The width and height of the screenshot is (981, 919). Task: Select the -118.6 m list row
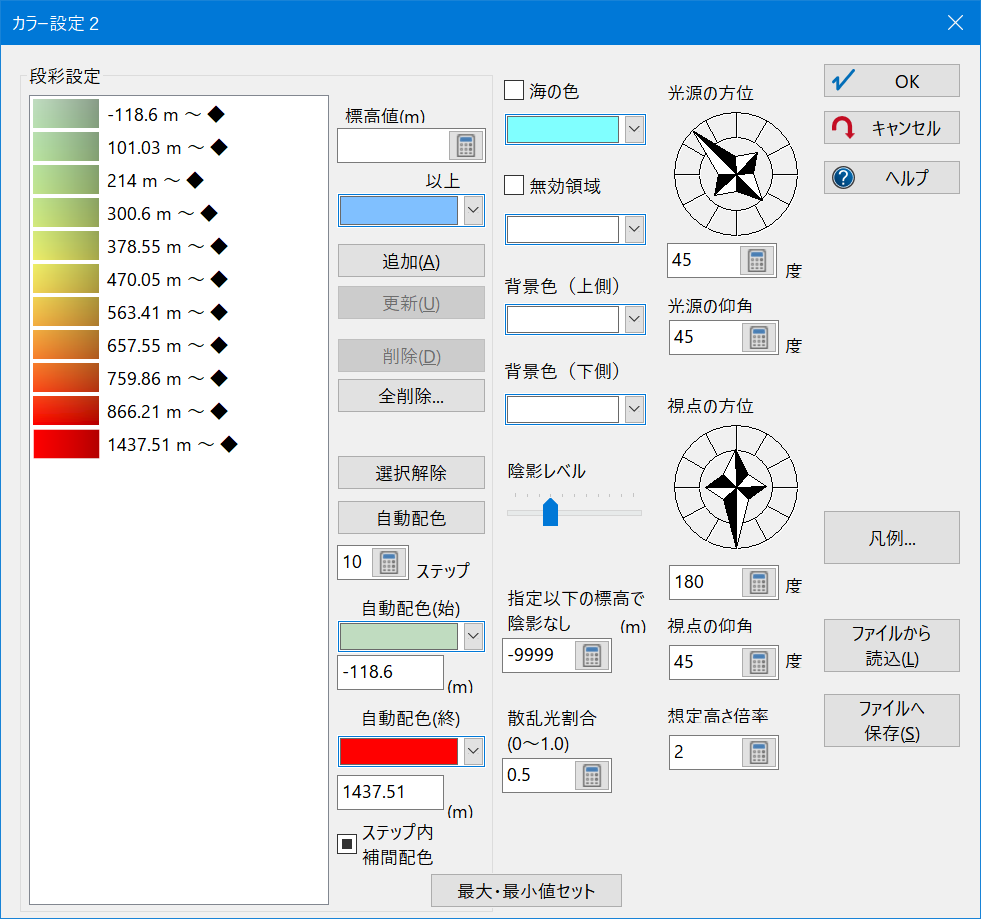point(179,114)
